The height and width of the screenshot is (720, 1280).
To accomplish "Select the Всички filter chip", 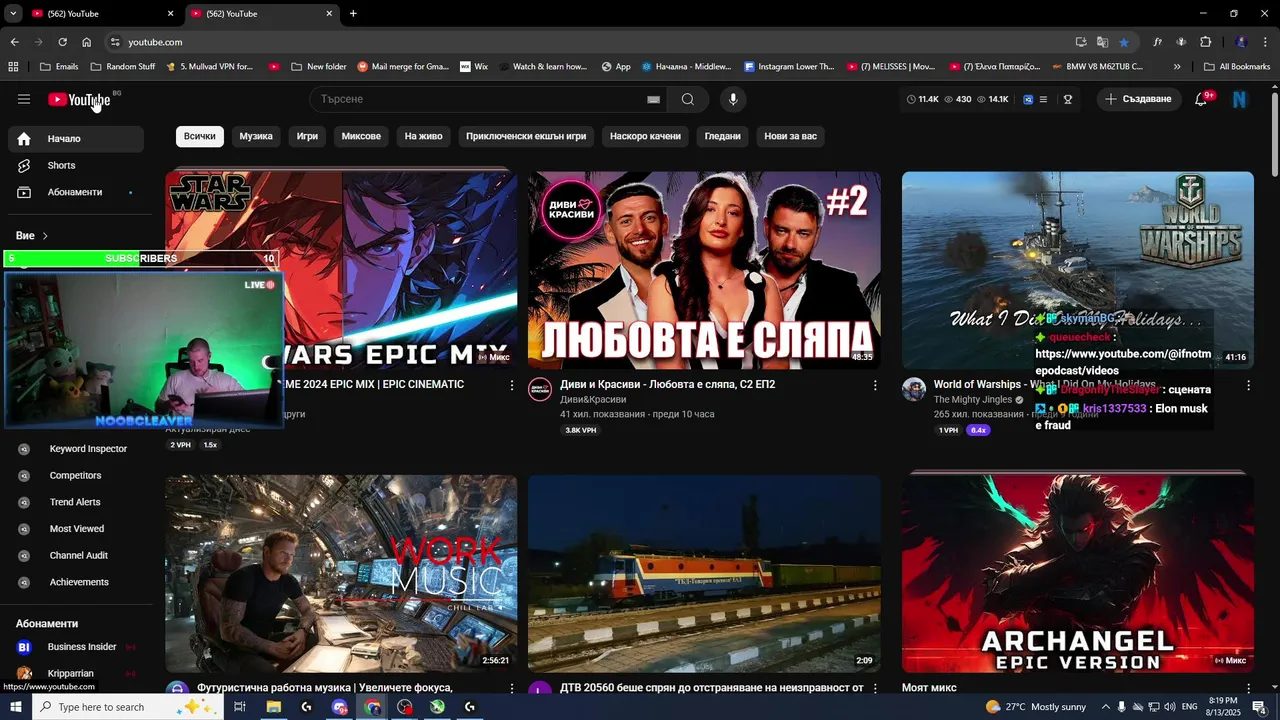I will pos(200,136).
